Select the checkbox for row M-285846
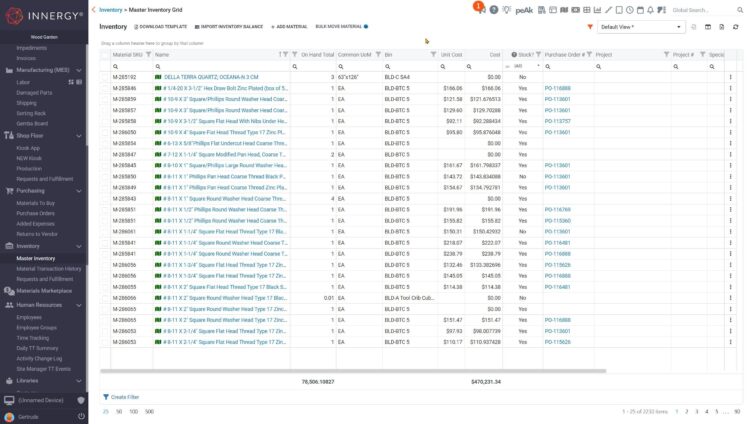754x424 pixels. pyautogui.click(x=105, y=88)
